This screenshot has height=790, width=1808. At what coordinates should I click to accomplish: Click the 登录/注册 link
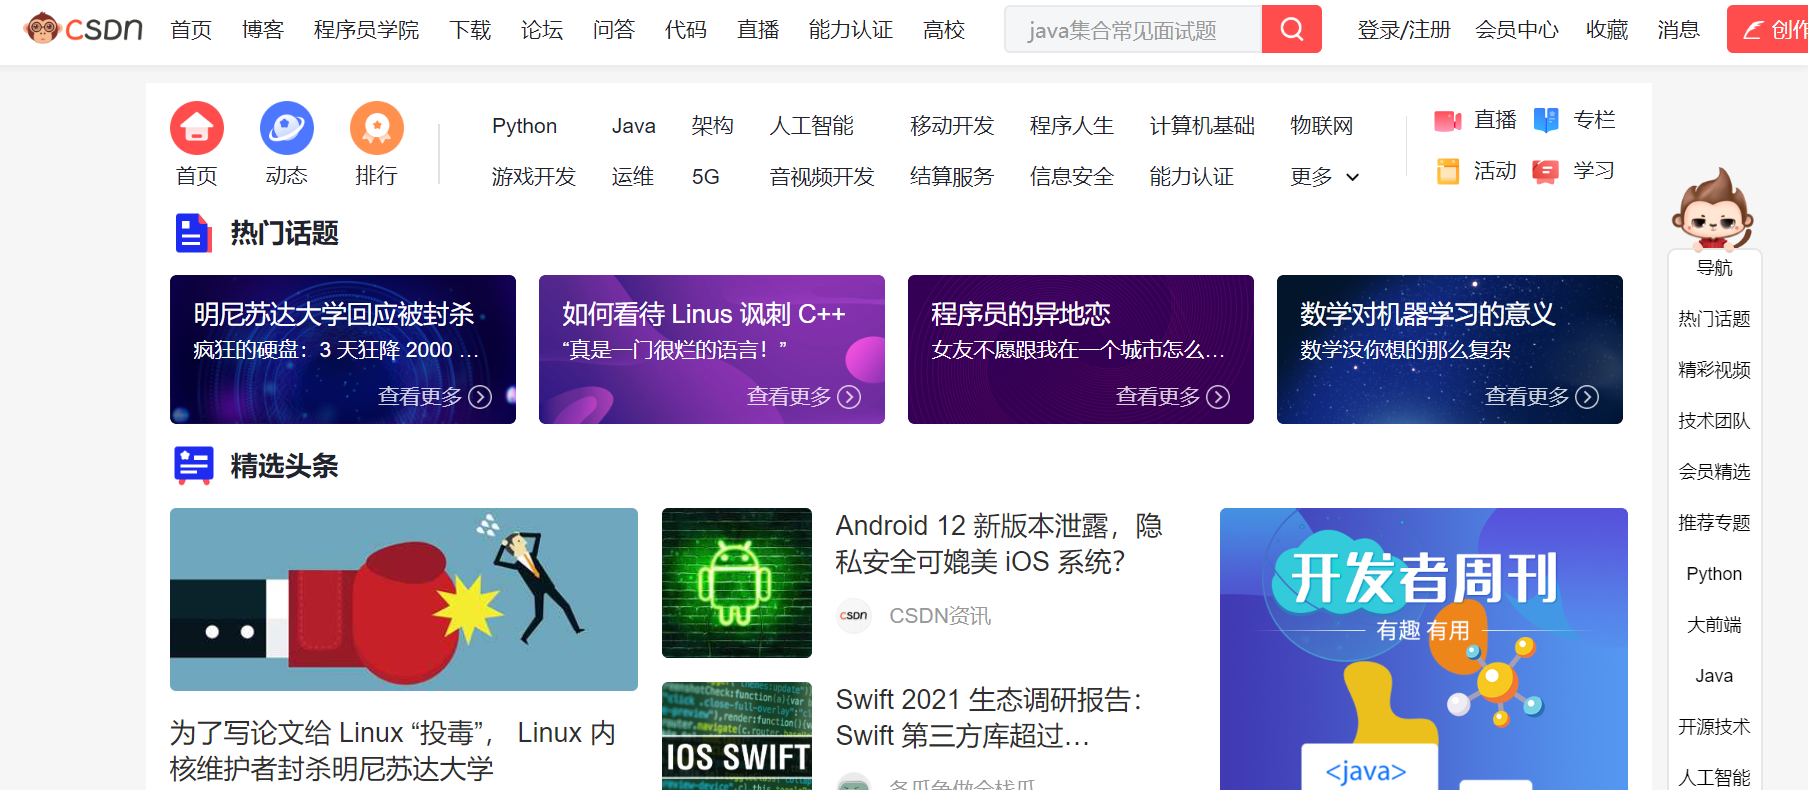(x=1404, y=30)
